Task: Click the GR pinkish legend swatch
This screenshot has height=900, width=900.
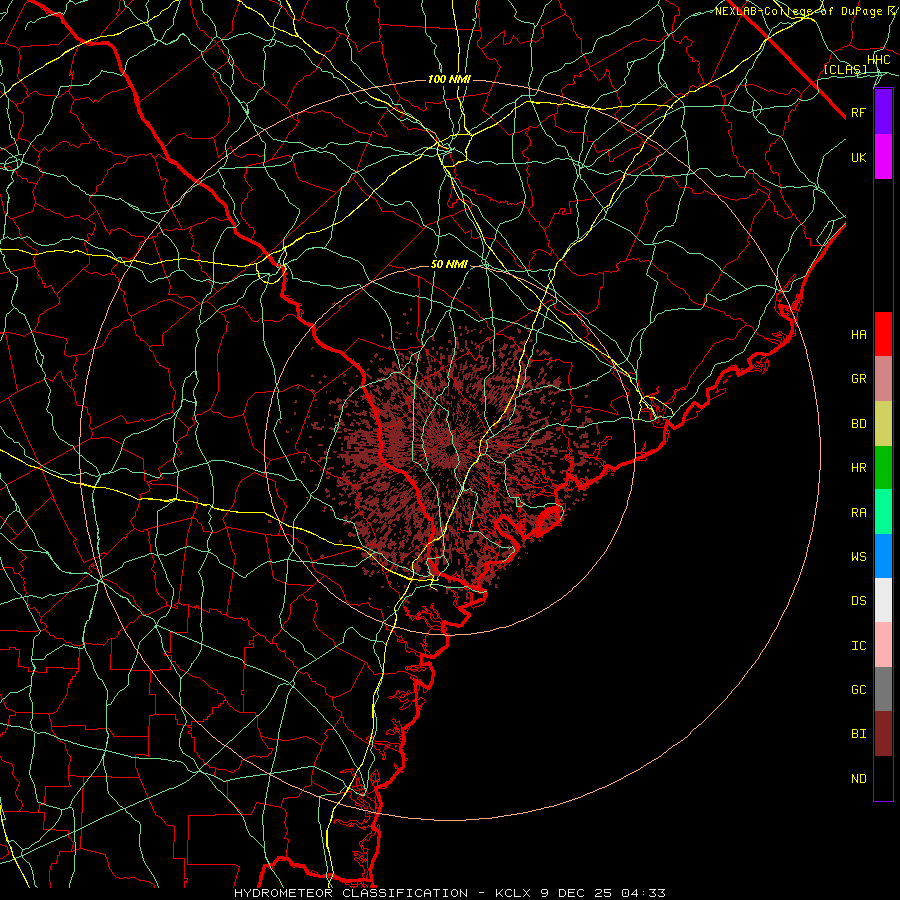Action: (x=883, y=379)
